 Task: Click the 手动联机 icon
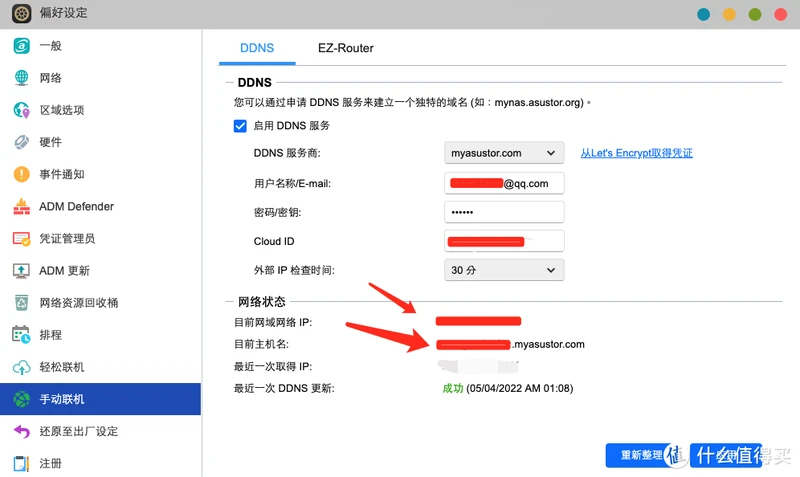click(x=21, y=399)
